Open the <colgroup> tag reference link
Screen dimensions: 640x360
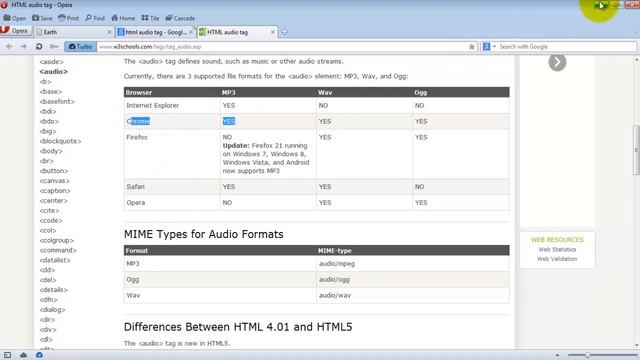[x=57, y=240]
